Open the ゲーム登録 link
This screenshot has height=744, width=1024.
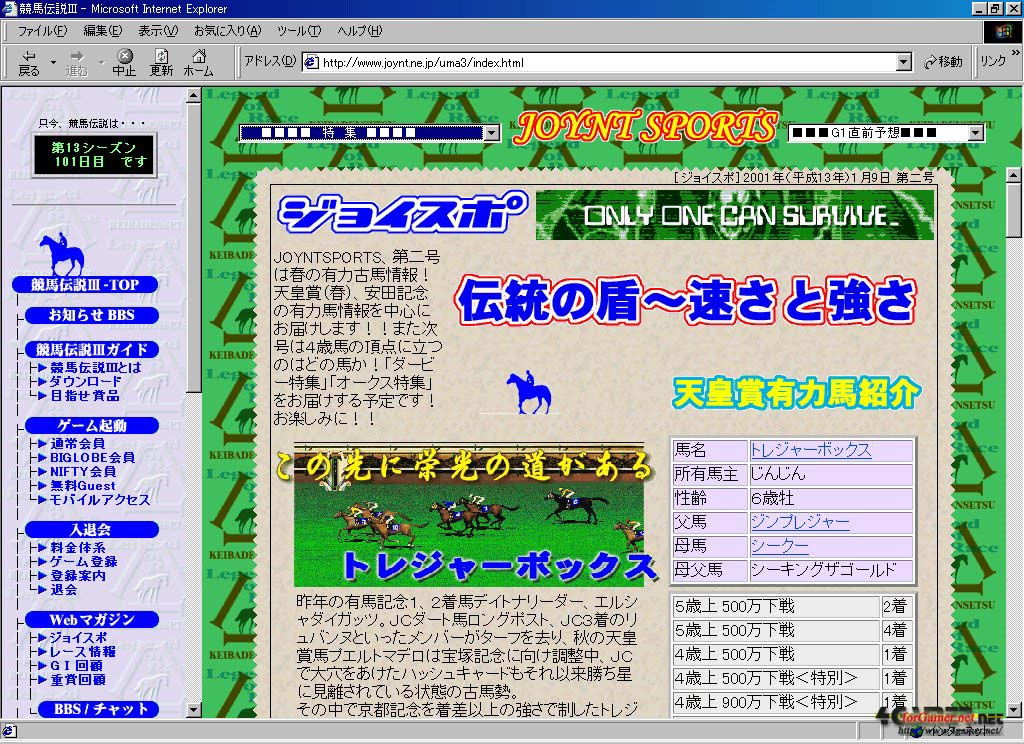click(84, 562)
